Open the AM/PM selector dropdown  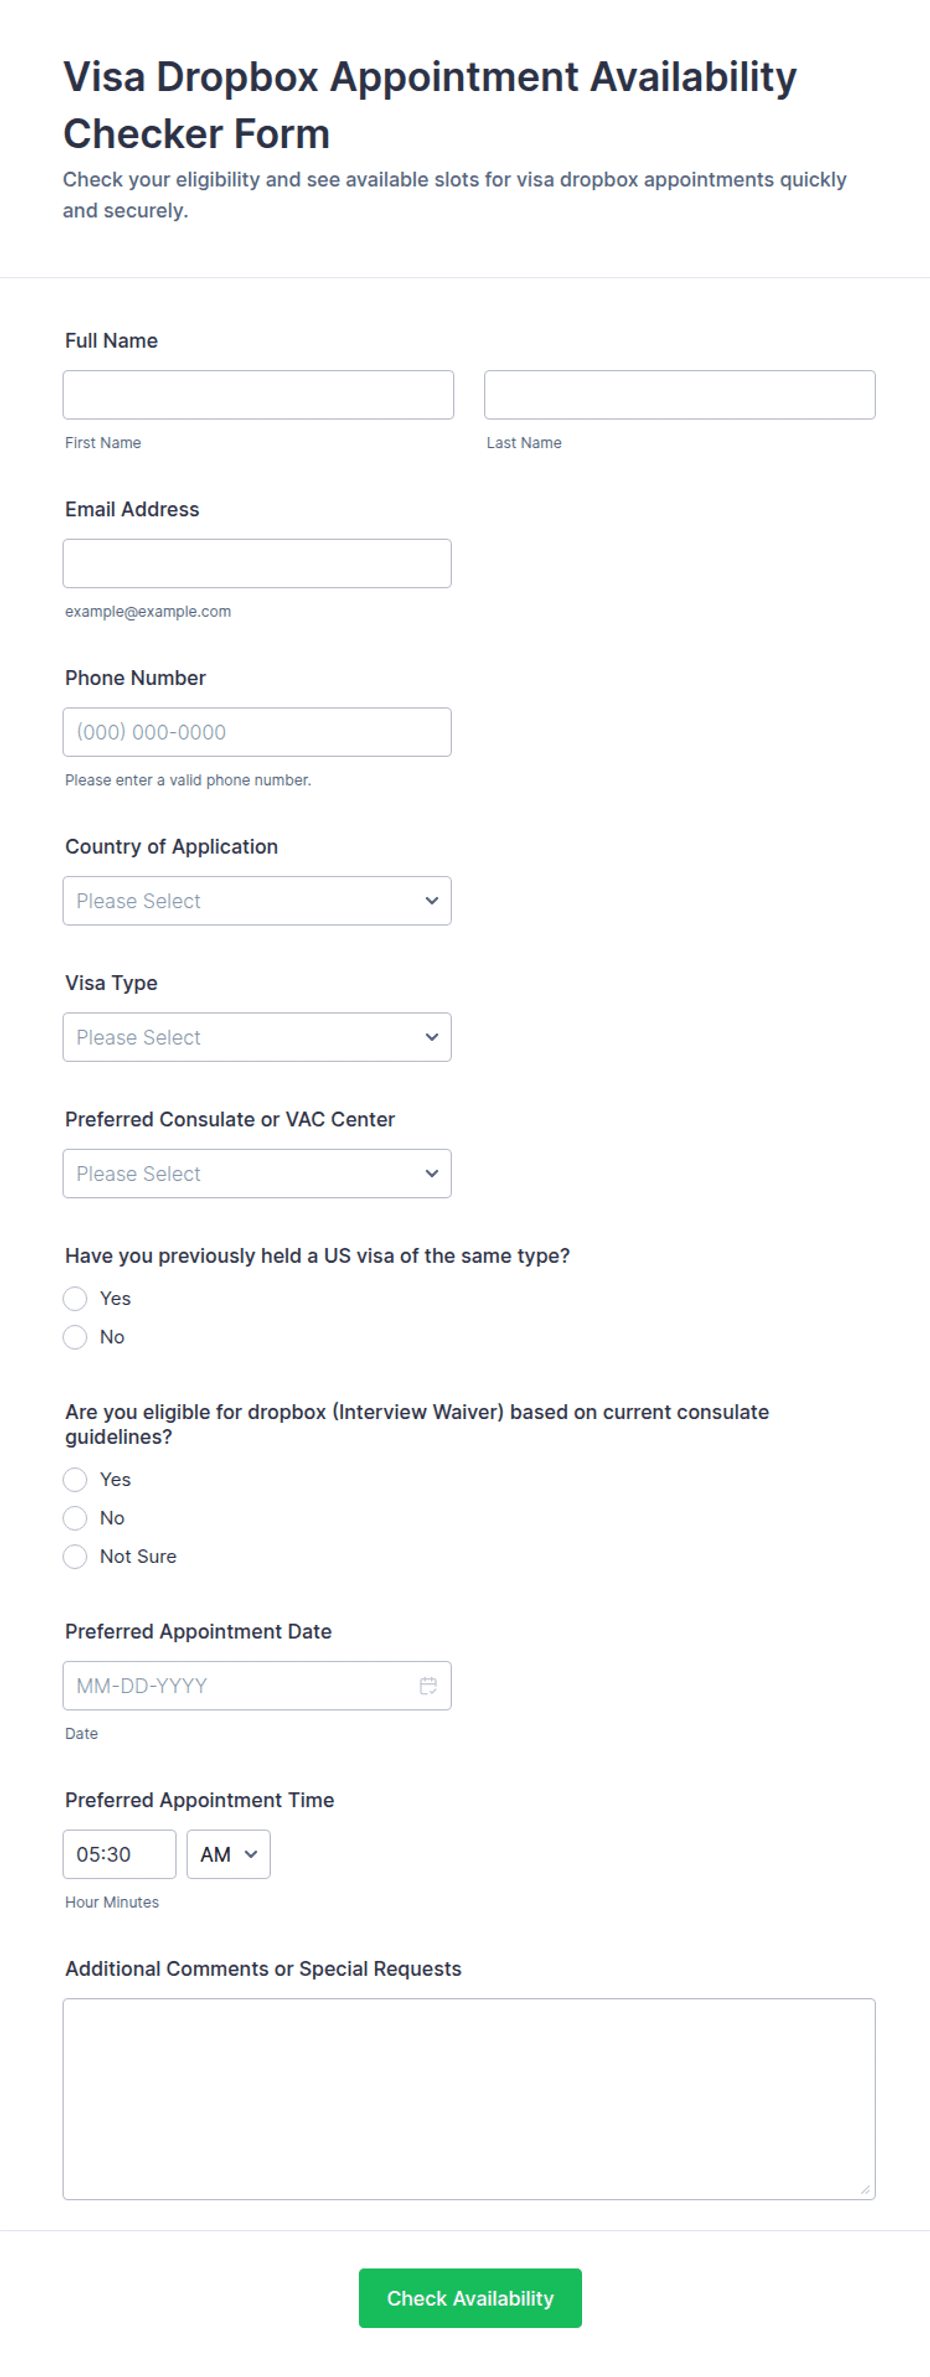pos(228,1854)
